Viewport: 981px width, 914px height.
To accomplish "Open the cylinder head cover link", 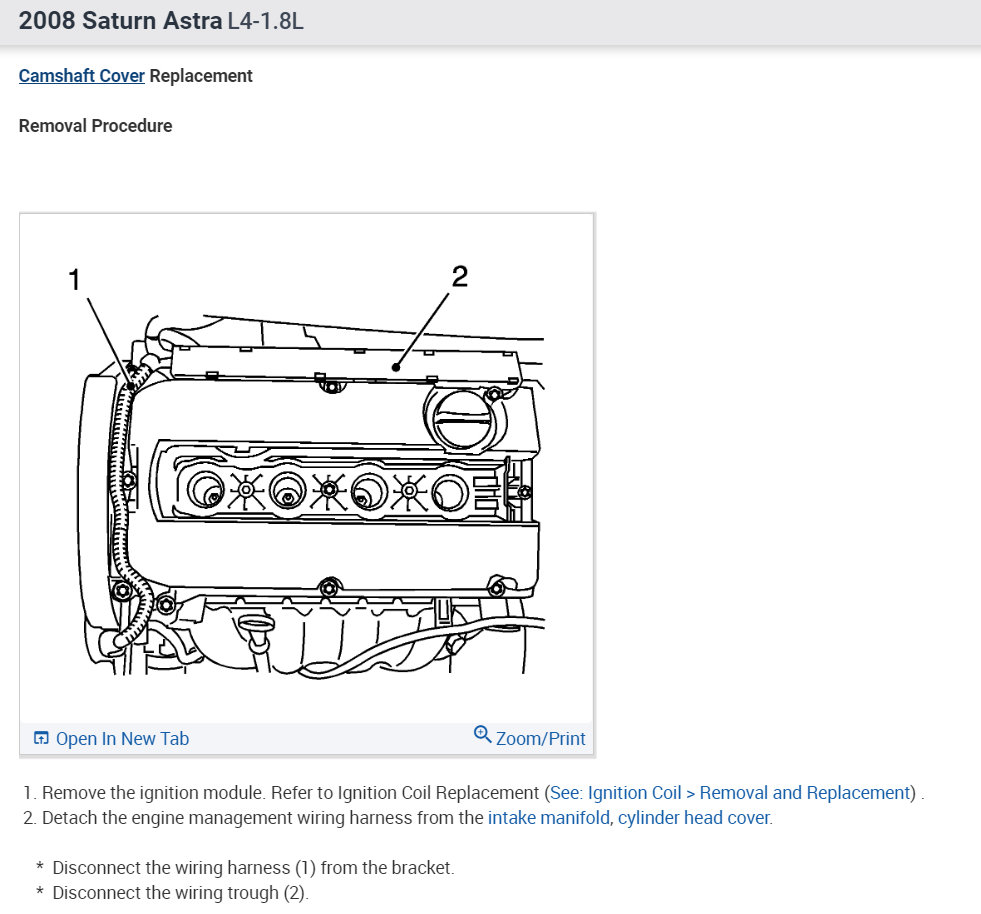I will (692, 817).
